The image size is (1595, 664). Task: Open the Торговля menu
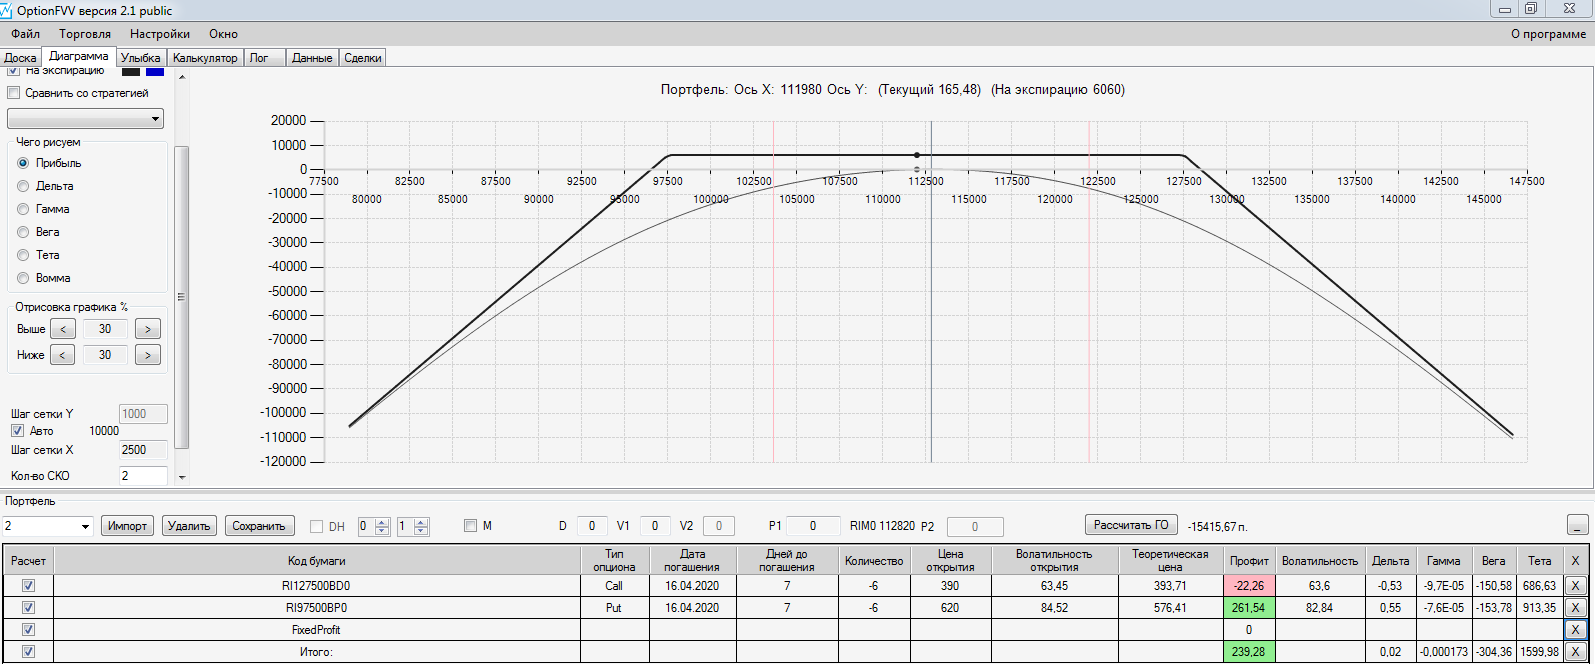point(85,34)
